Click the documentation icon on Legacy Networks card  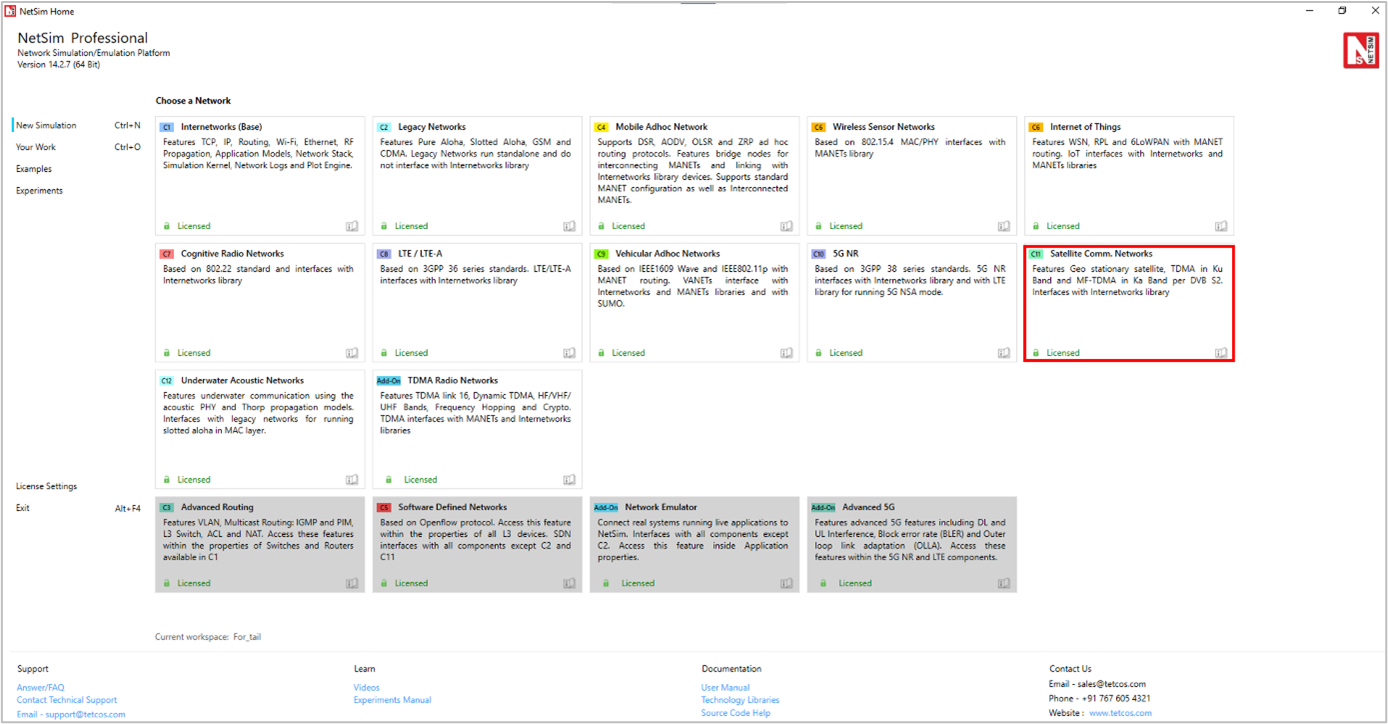pos(569,226)
